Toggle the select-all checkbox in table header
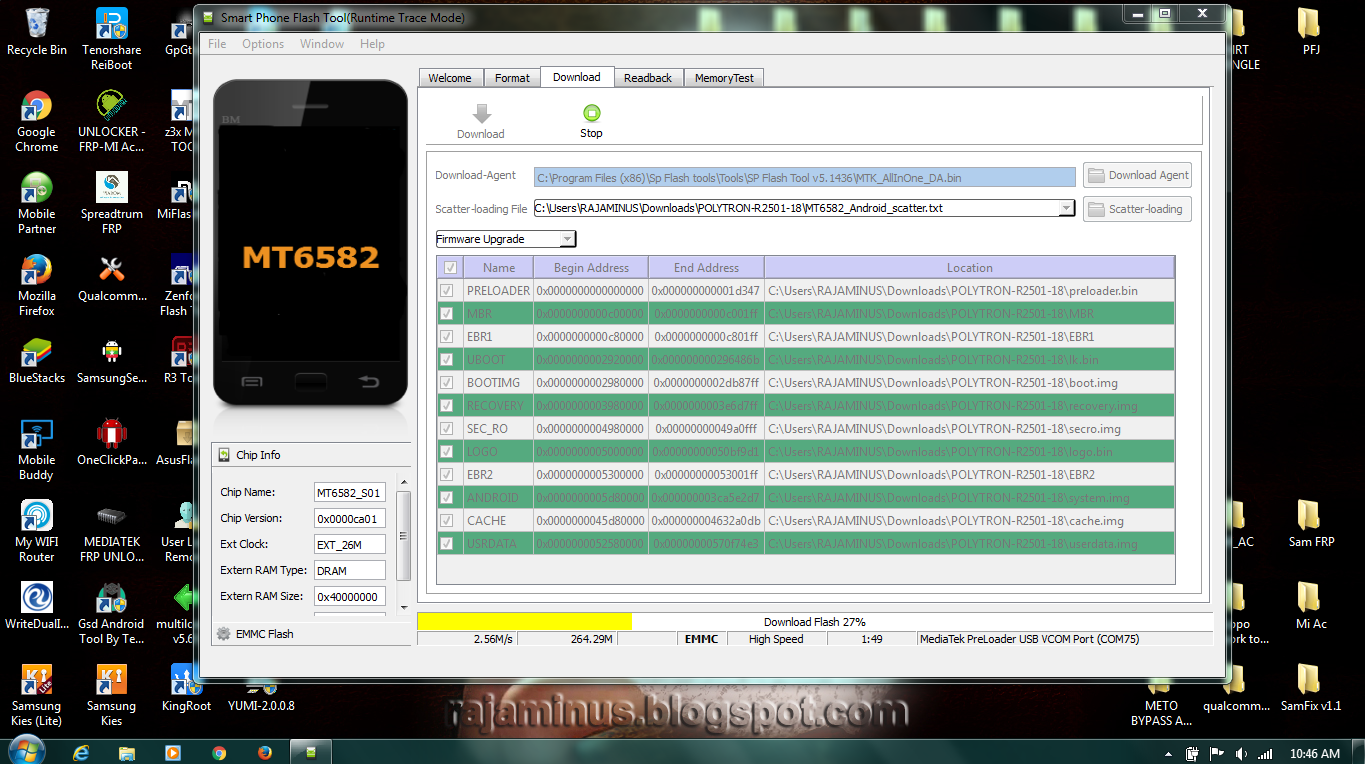The width and height of the screenshot is (1365, 764). point(450,268)
